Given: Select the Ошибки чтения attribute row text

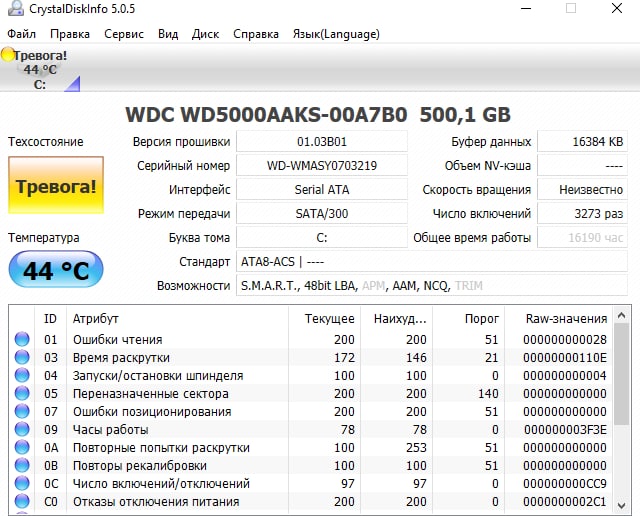Looking at the screenshot, I should 118,340.
